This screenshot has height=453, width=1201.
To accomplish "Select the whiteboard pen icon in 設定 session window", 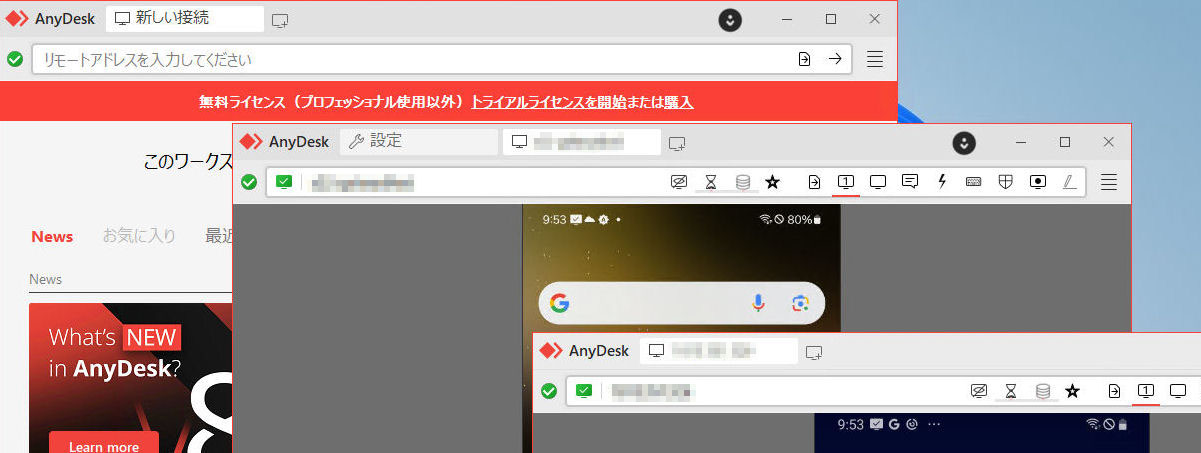I will (x=1069, y=182).
